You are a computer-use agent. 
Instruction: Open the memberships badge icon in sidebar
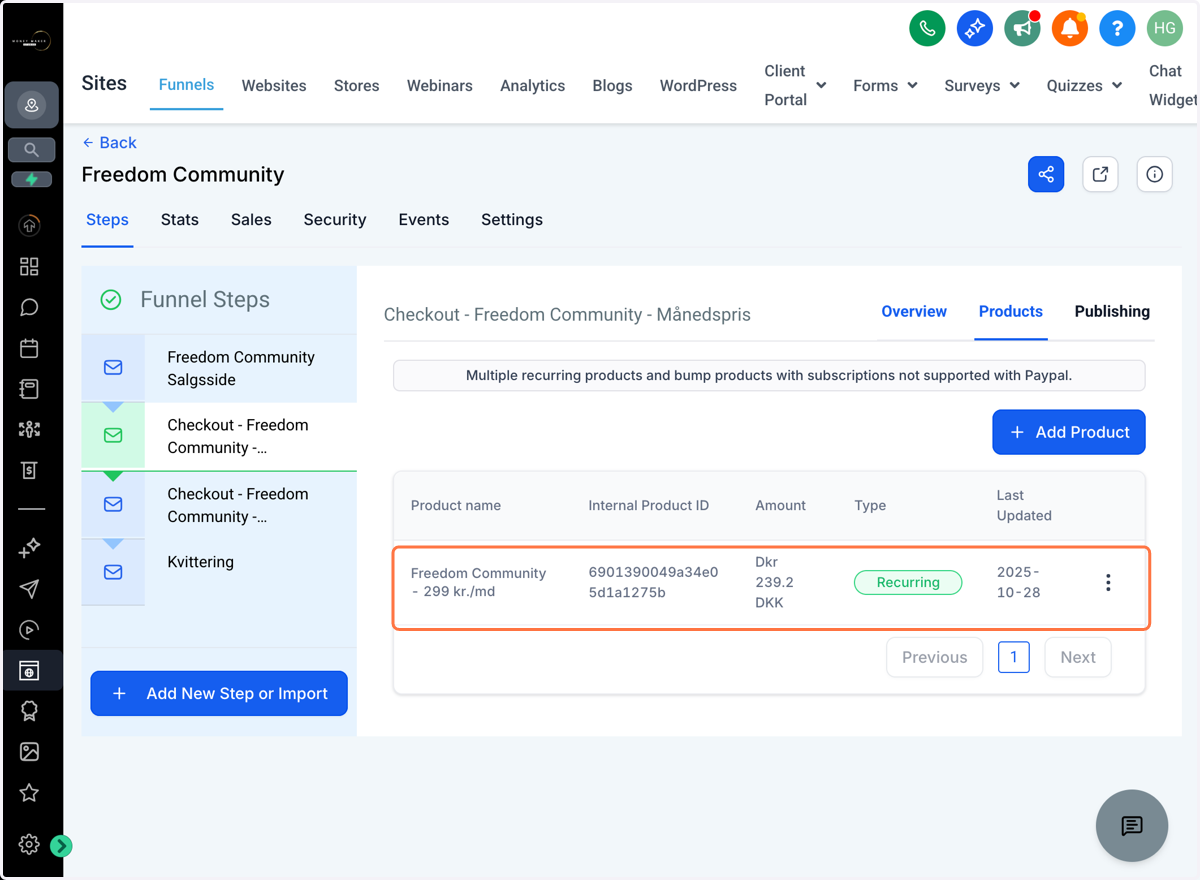click(29, 711)
